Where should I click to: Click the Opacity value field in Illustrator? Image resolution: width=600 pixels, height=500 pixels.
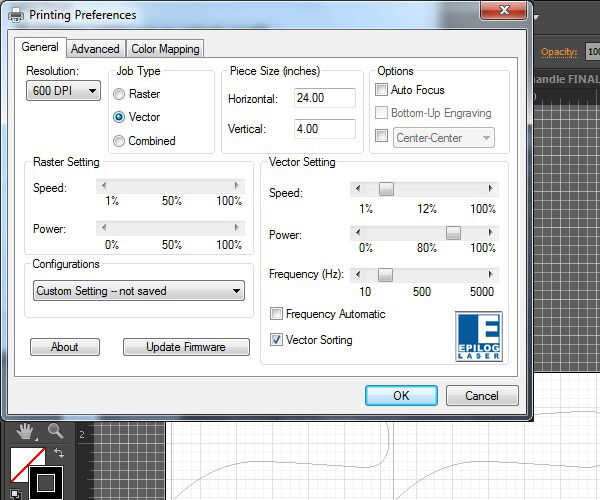tap(593, 52)
